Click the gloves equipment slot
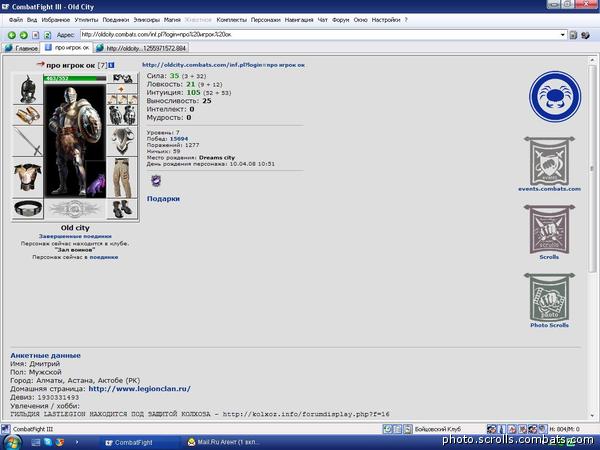 click(122, 115)
